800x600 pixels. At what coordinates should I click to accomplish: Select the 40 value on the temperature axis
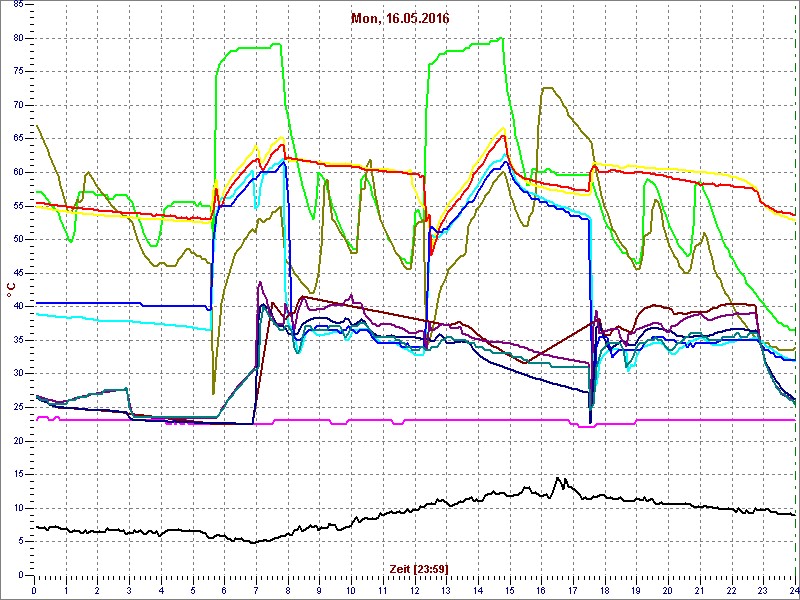click(x=18, y=307)
